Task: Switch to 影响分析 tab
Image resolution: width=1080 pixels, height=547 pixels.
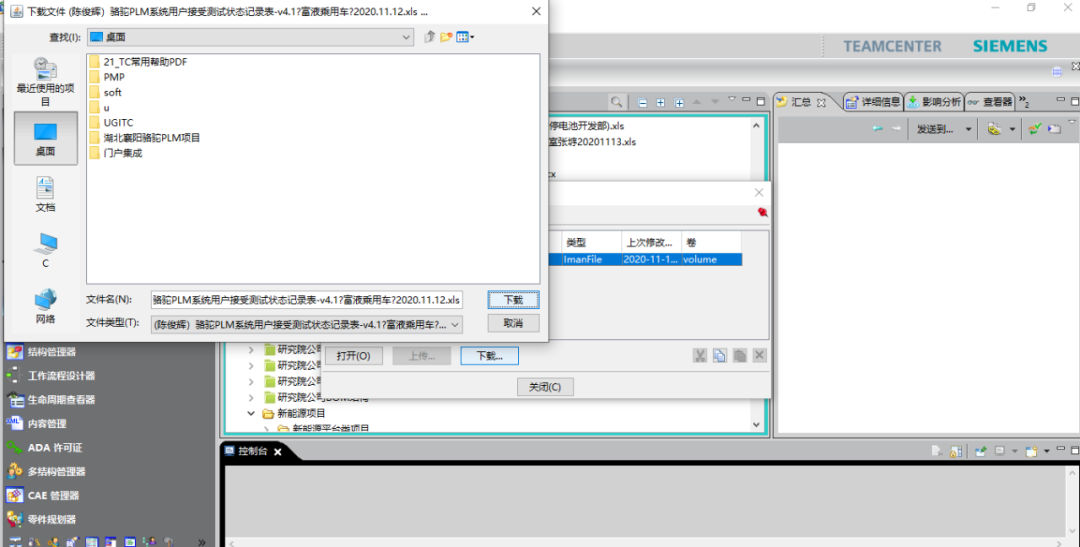Action: [x=933, y=102]
